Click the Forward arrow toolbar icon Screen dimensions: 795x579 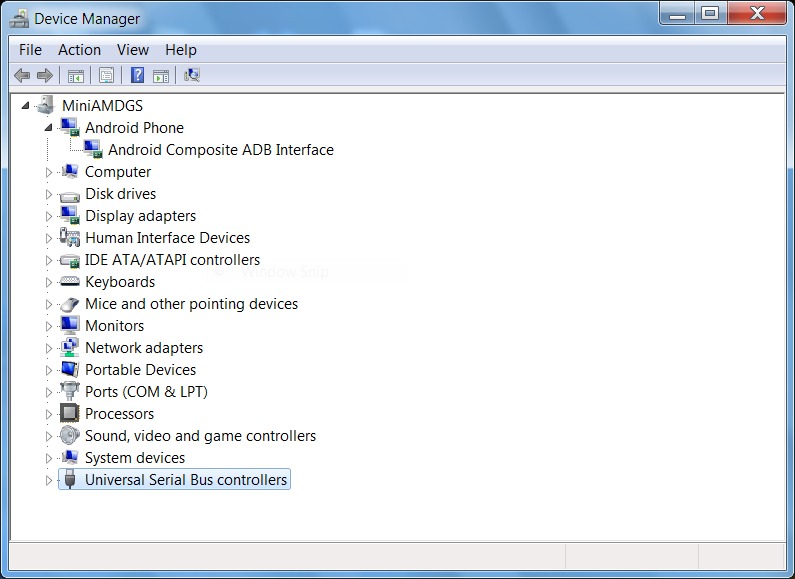click(x=45, y=76)
